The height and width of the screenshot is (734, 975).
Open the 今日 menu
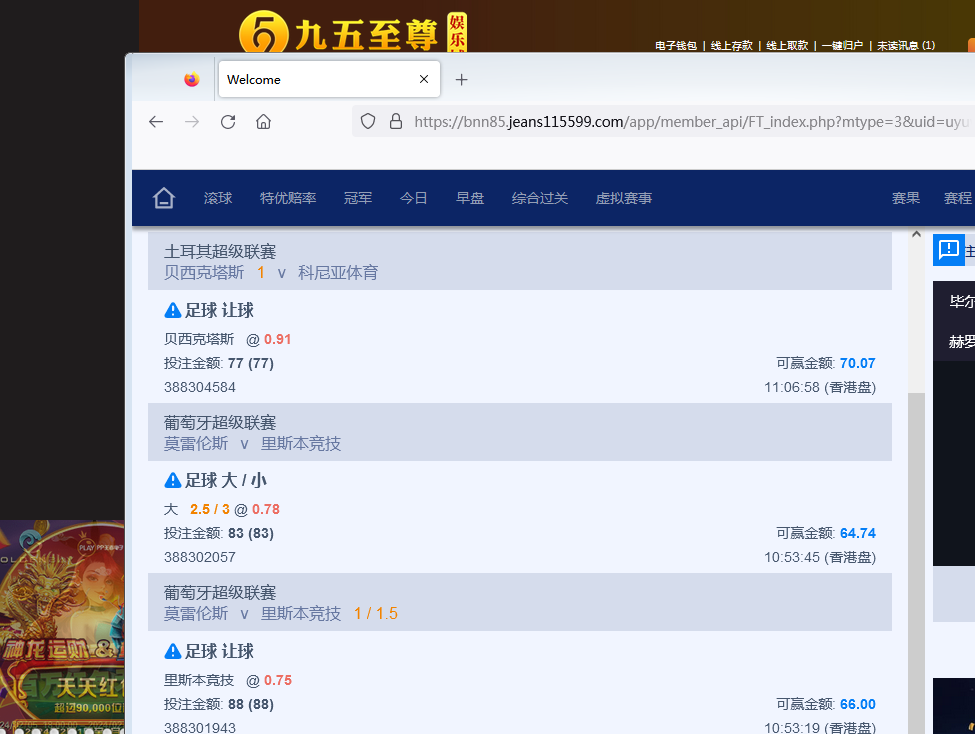[414, 198]
